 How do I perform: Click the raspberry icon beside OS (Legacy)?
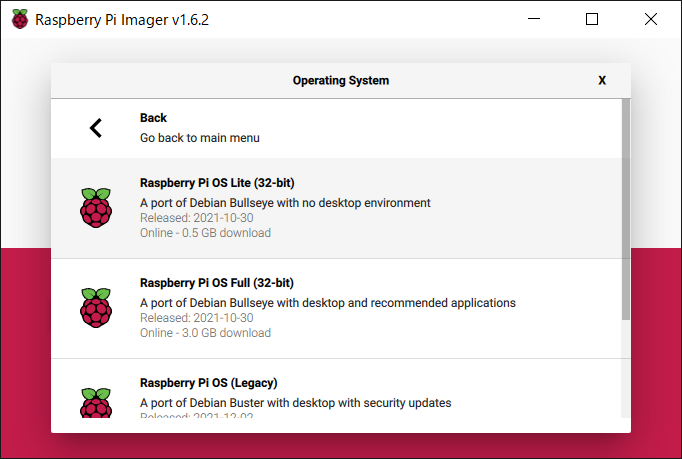click(96, 402)
